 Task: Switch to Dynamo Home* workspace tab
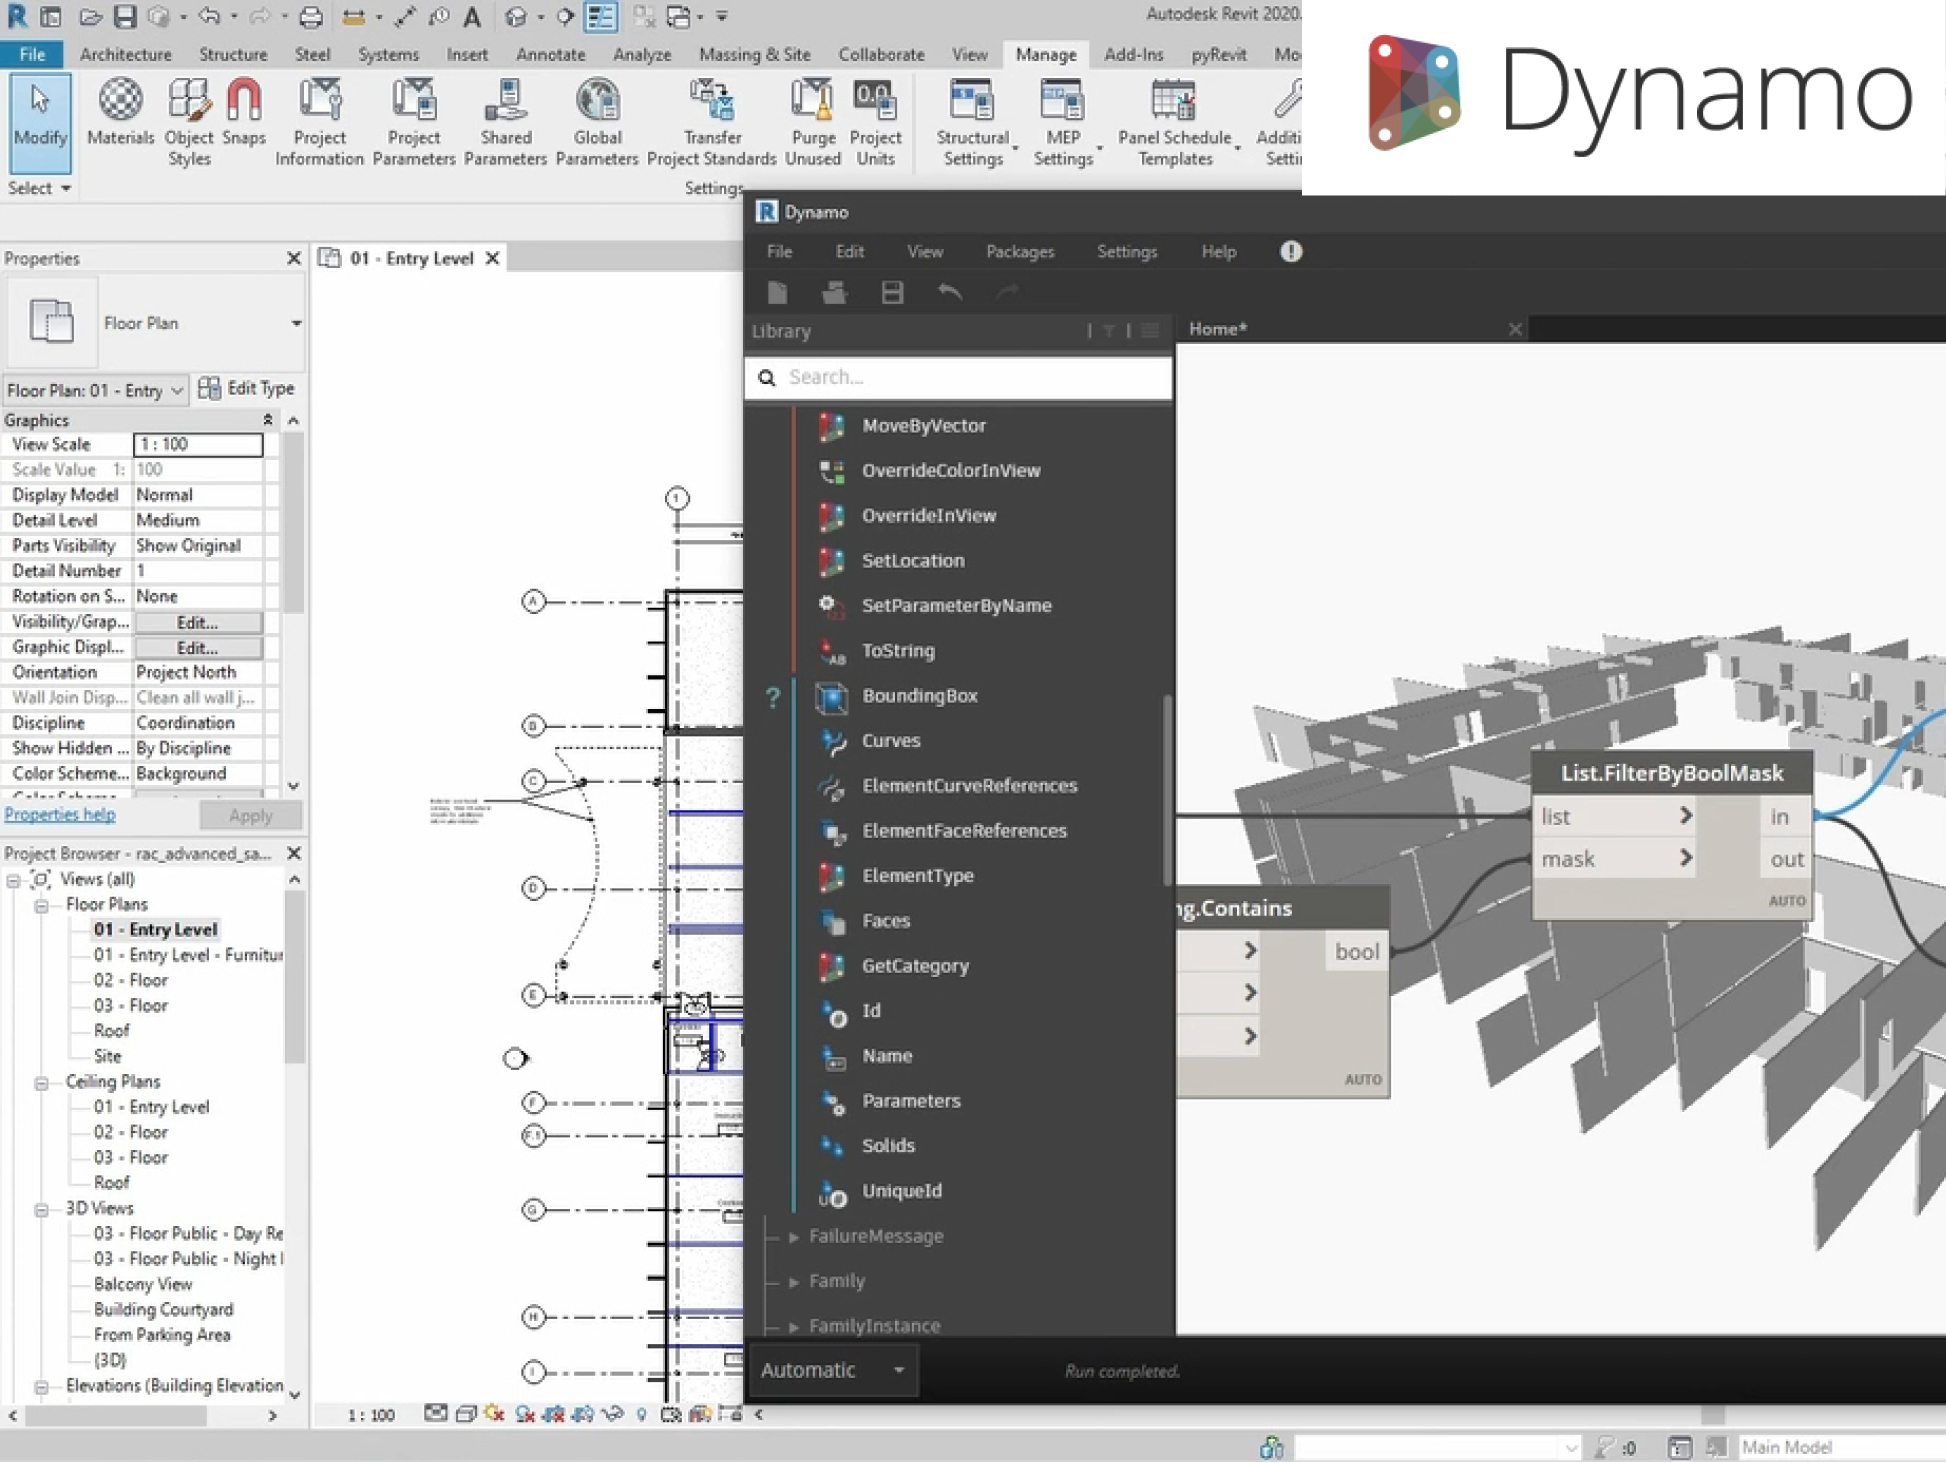pos(1218,329)
